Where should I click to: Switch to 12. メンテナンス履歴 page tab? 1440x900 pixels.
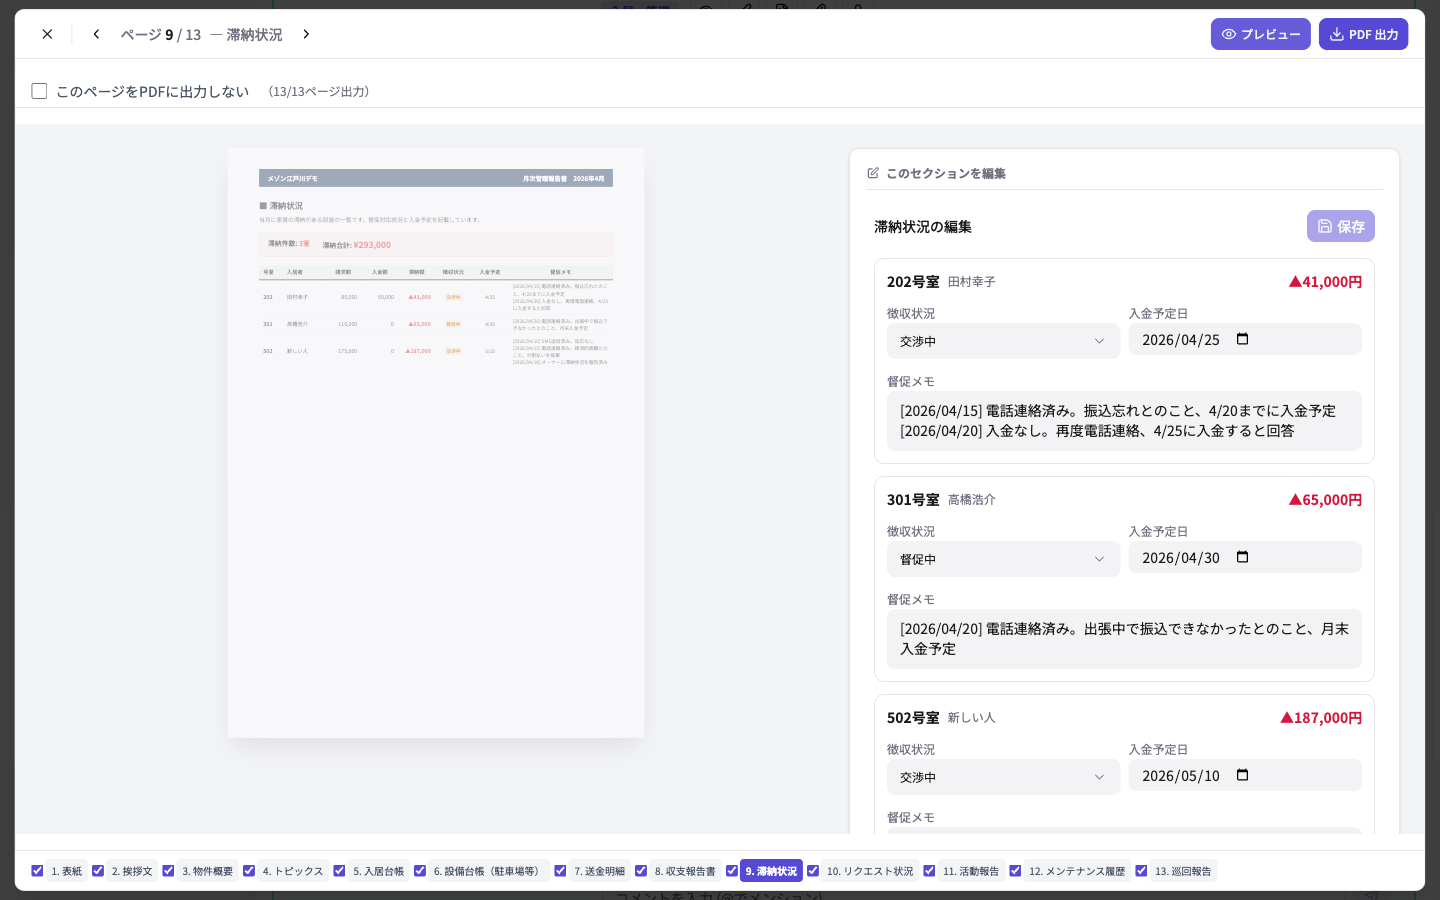(1077, 871)
